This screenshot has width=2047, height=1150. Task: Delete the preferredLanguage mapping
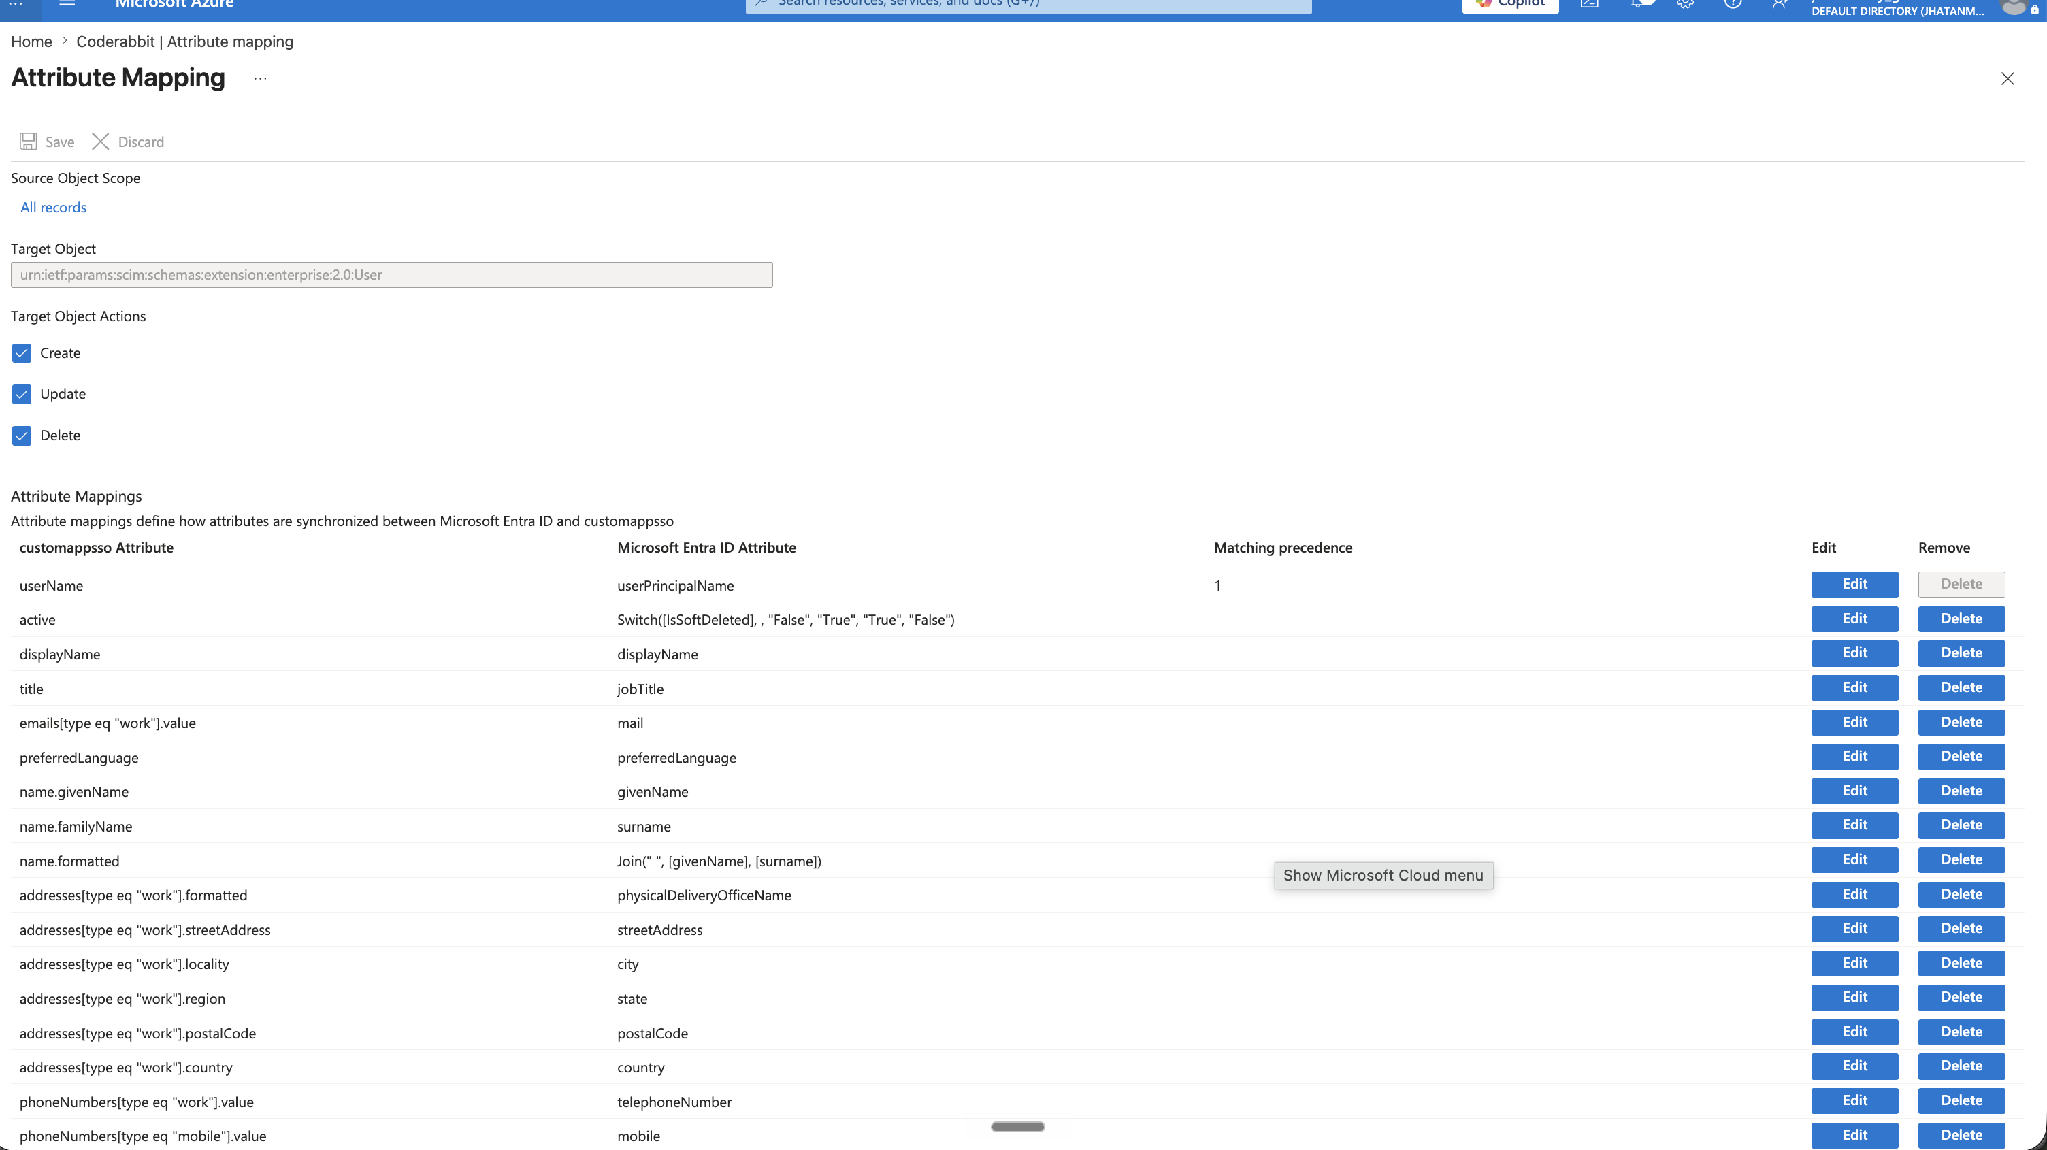(x=1961, y=757)
